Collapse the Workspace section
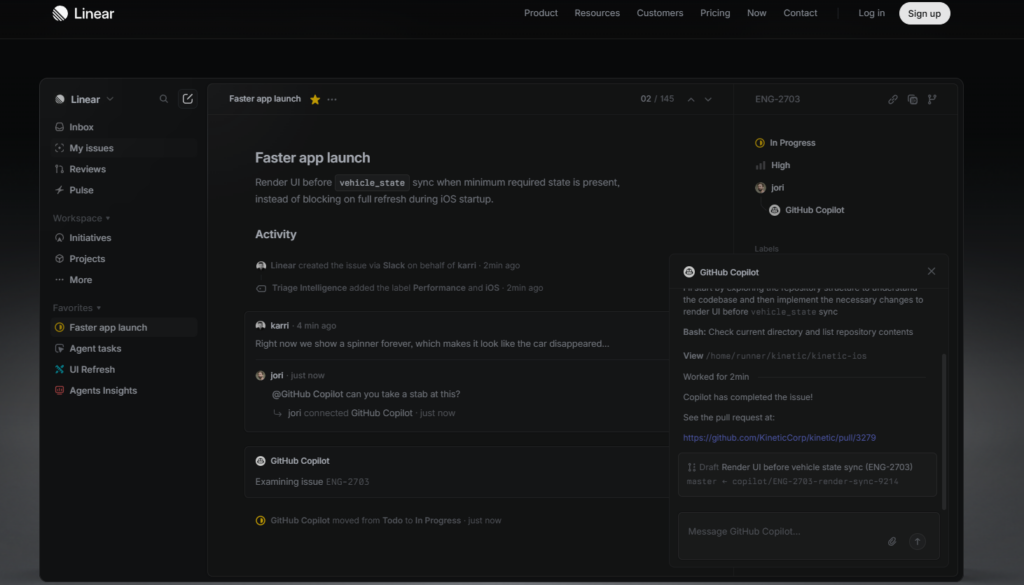 (x=82, y=218)
